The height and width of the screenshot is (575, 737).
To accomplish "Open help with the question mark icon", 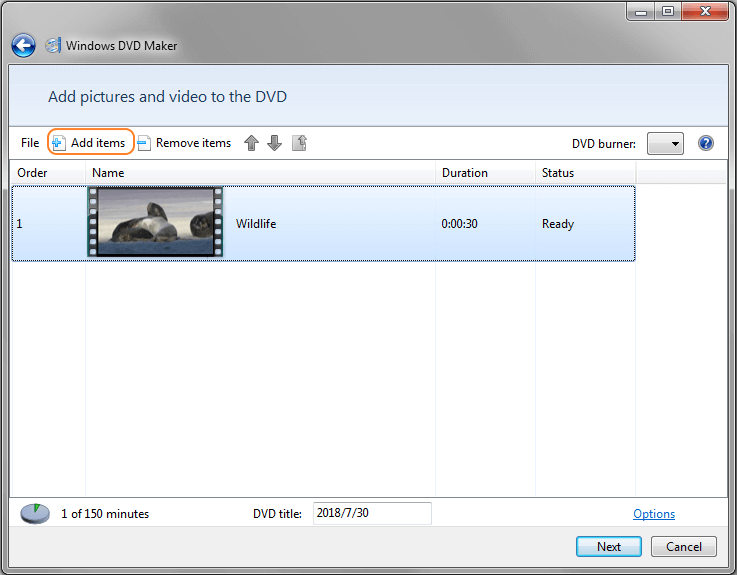I will point(706,143).
